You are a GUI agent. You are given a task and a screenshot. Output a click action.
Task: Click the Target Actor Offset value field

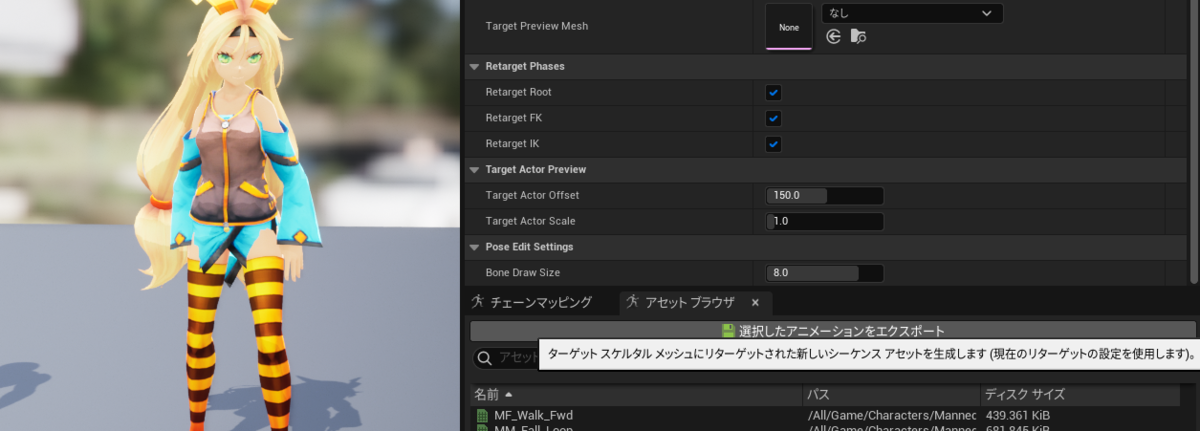click(825, 195)
